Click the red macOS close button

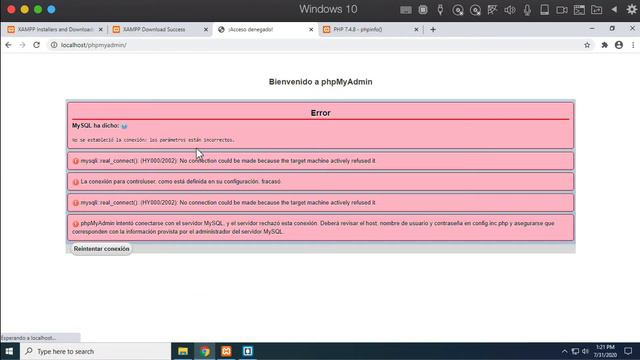[11, 9]
